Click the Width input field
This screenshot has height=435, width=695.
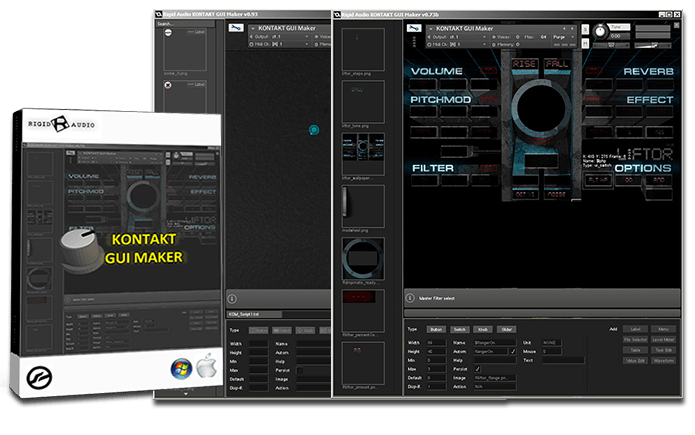tap(434, 340)
